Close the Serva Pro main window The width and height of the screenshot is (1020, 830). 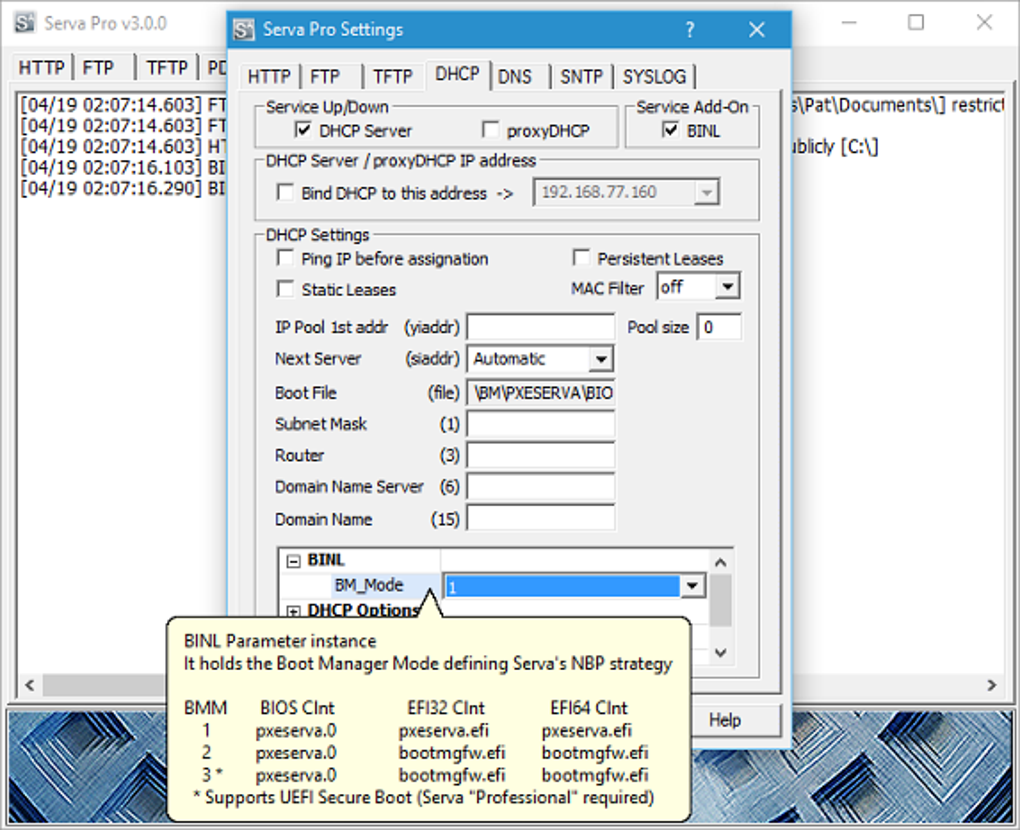point(984,22)
